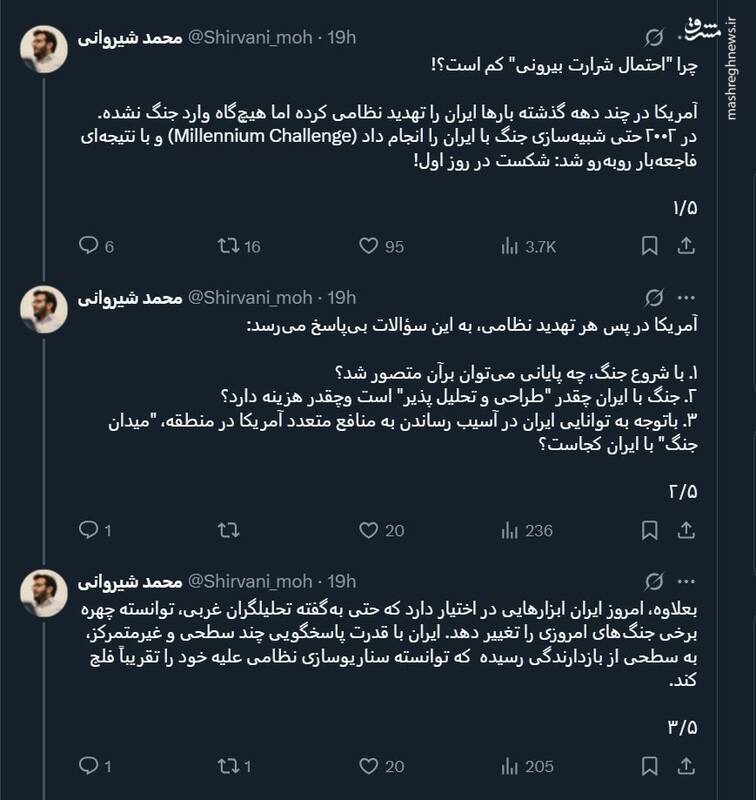Like the tweet with 95 likes
The image size is (756, 800).
click(x=368, y=247)
